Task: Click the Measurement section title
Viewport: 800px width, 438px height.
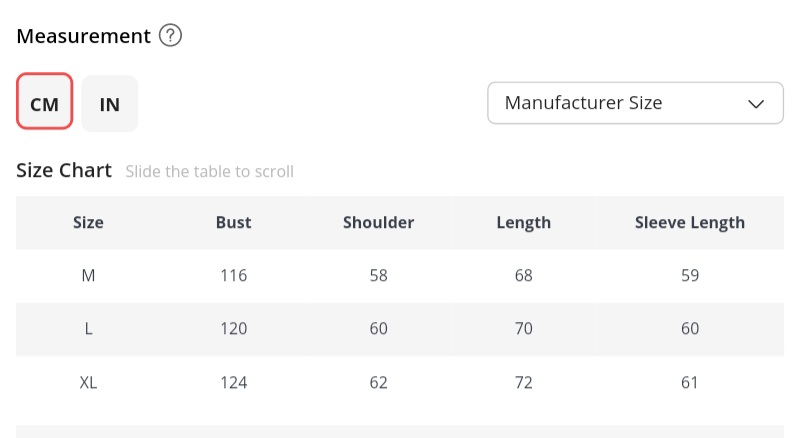Action: (x=83, y=36)
